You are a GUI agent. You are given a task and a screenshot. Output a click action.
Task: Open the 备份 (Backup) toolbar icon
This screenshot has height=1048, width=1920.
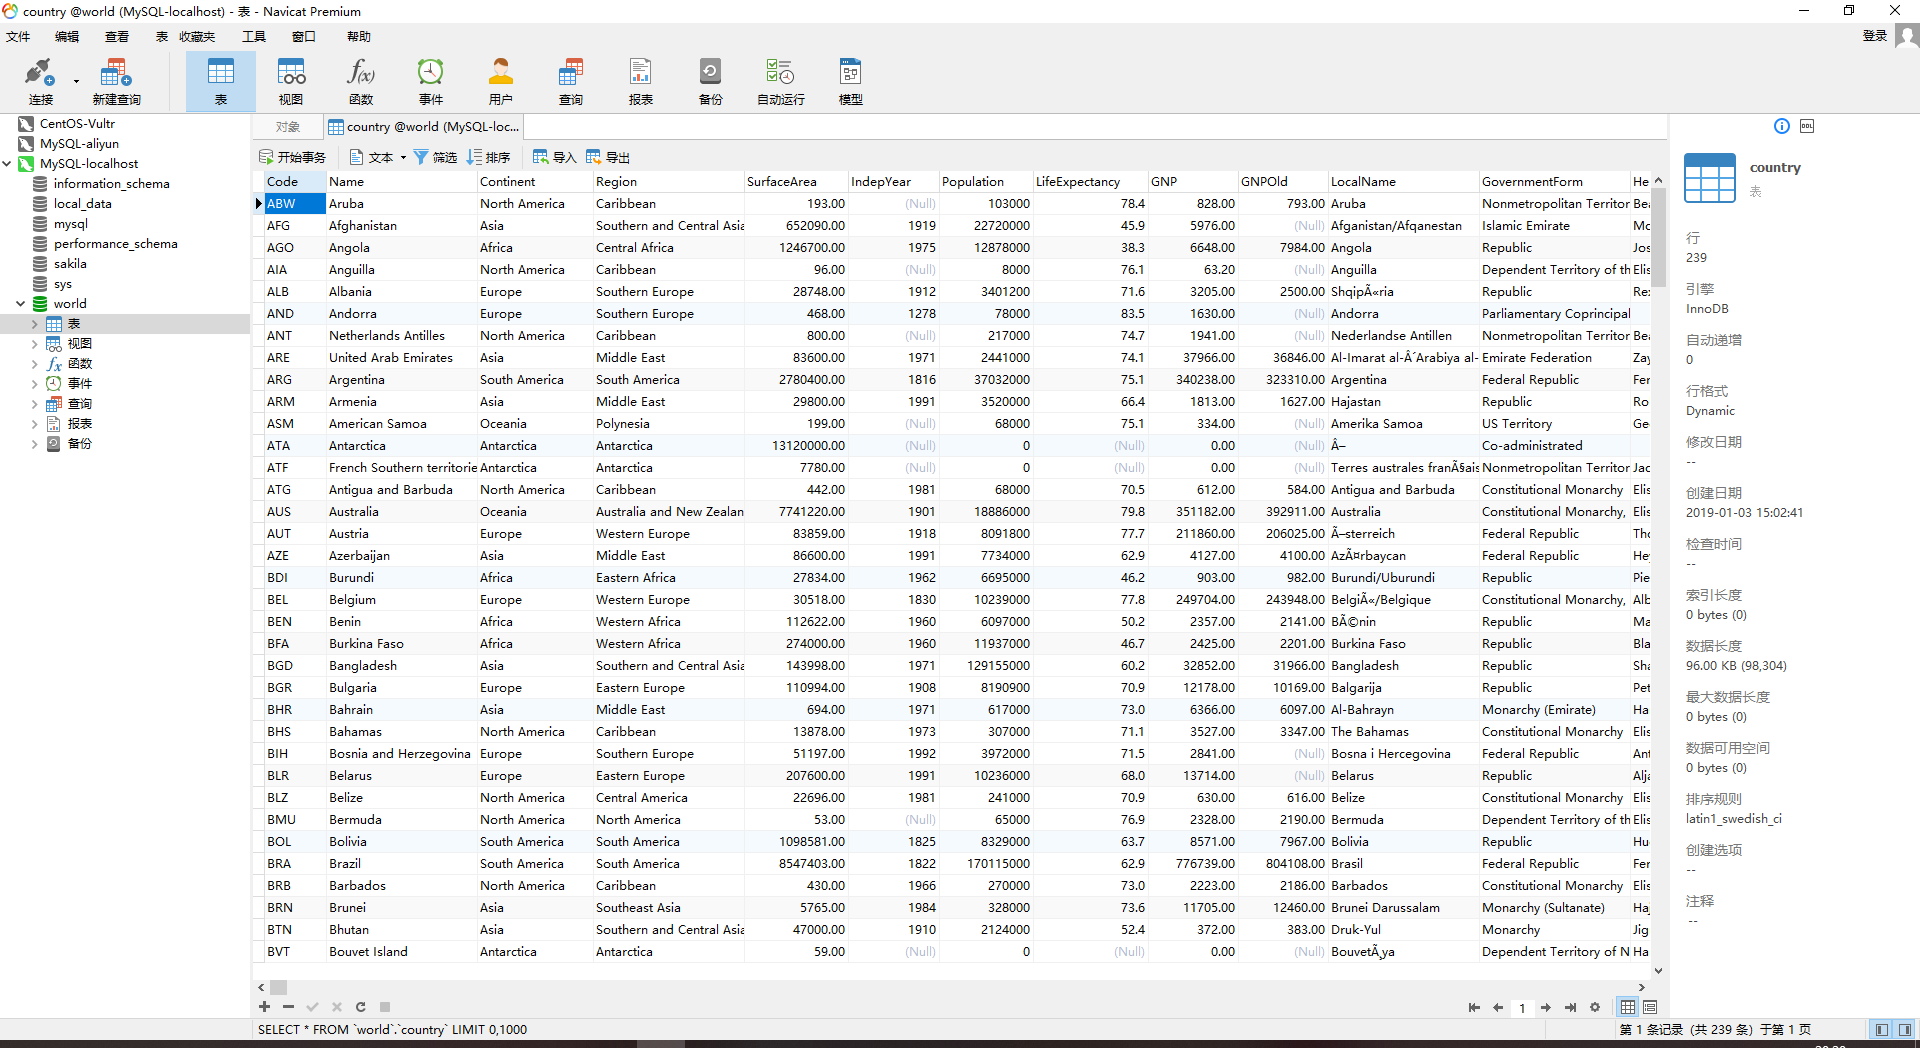711,81
